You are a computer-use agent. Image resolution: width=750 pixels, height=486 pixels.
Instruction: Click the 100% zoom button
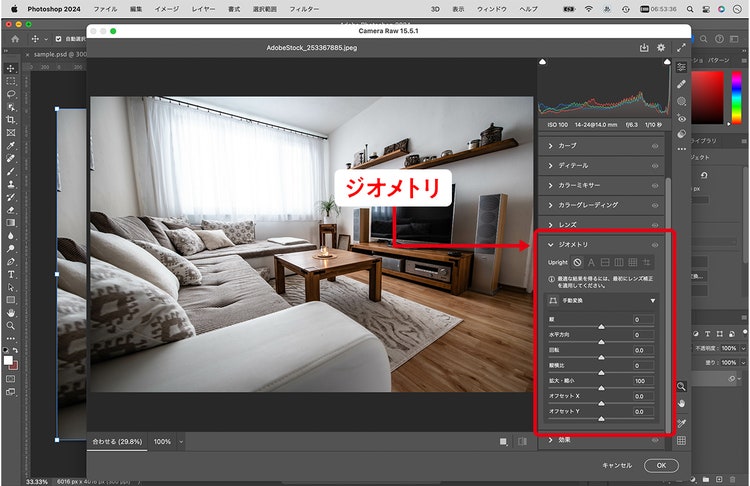162,442
